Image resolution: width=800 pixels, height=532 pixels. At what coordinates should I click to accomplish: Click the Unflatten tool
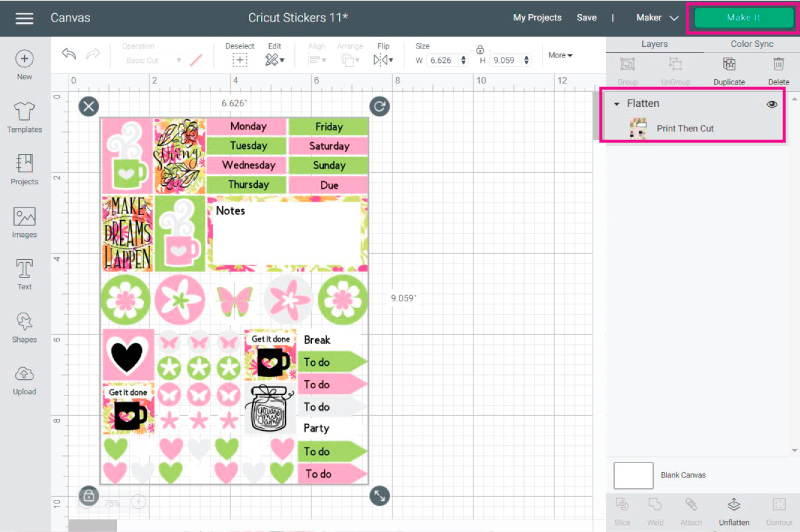(734, 512)
